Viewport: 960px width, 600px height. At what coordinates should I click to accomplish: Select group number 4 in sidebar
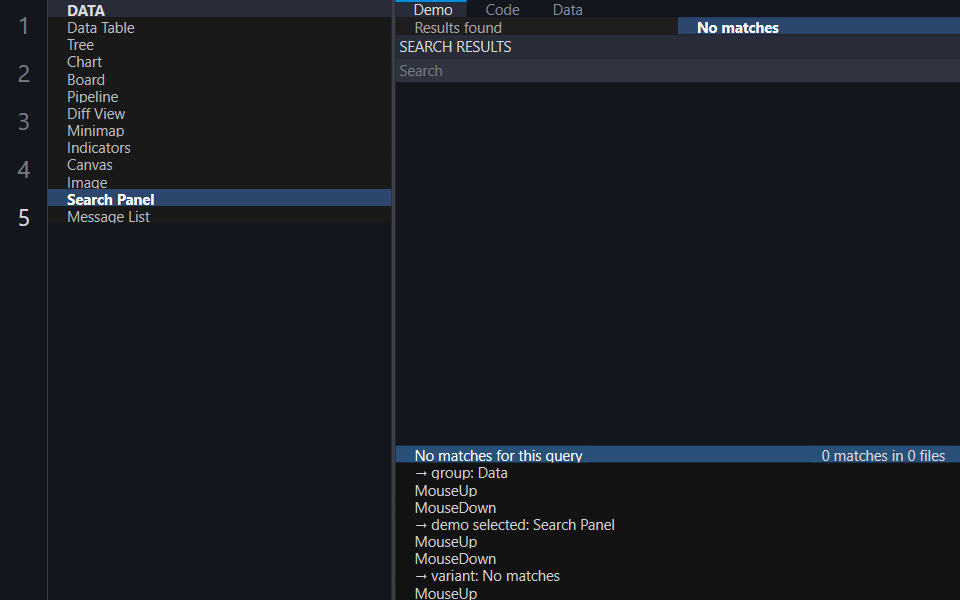23,169
